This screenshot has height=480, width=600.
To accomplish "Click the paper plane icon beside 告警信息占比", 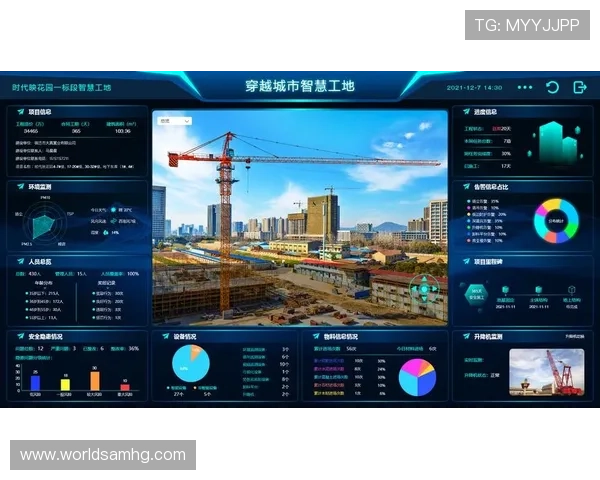I will coord(466,186).
